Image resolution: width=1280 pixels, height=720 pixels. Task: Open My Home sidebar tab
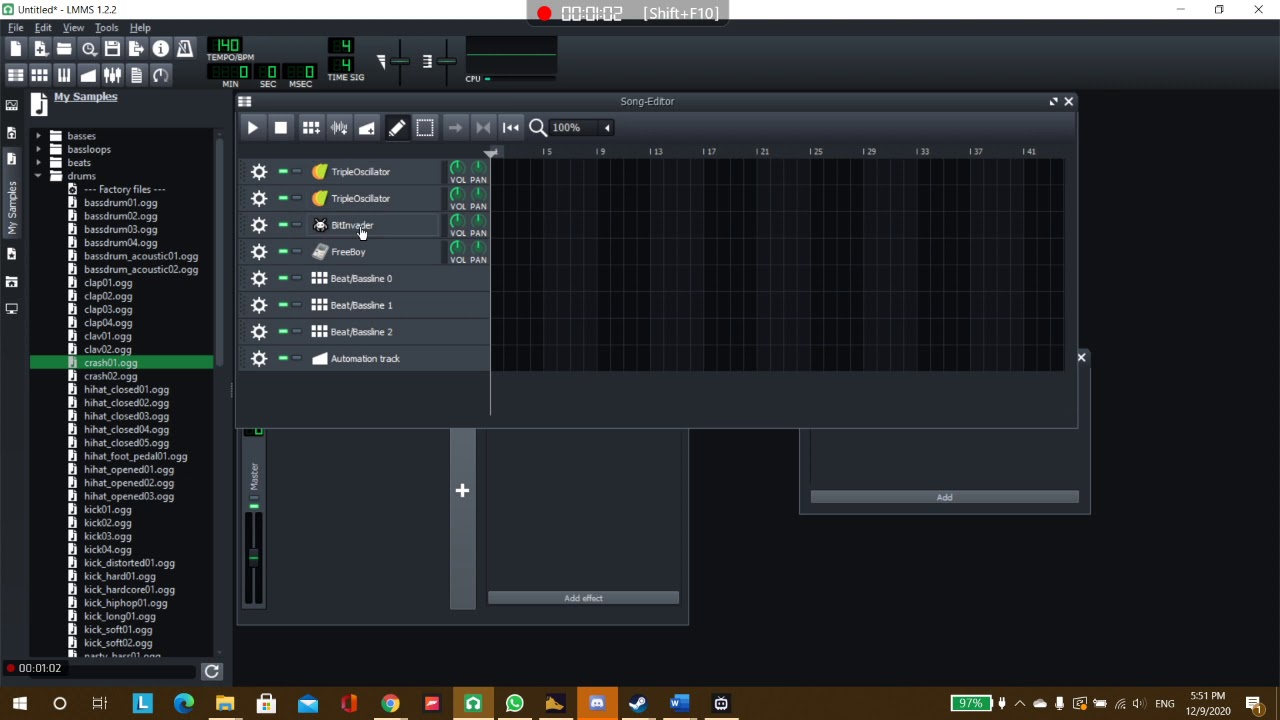coord(11,282)
